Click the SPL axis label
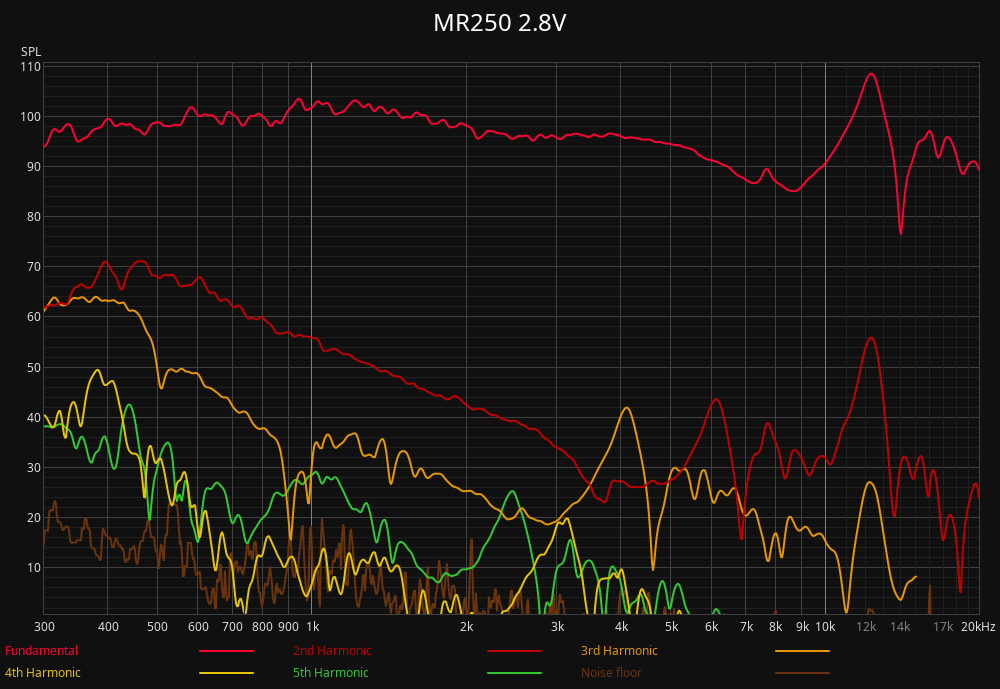This screenshot has height=689, width=1000. click(31, 52)
